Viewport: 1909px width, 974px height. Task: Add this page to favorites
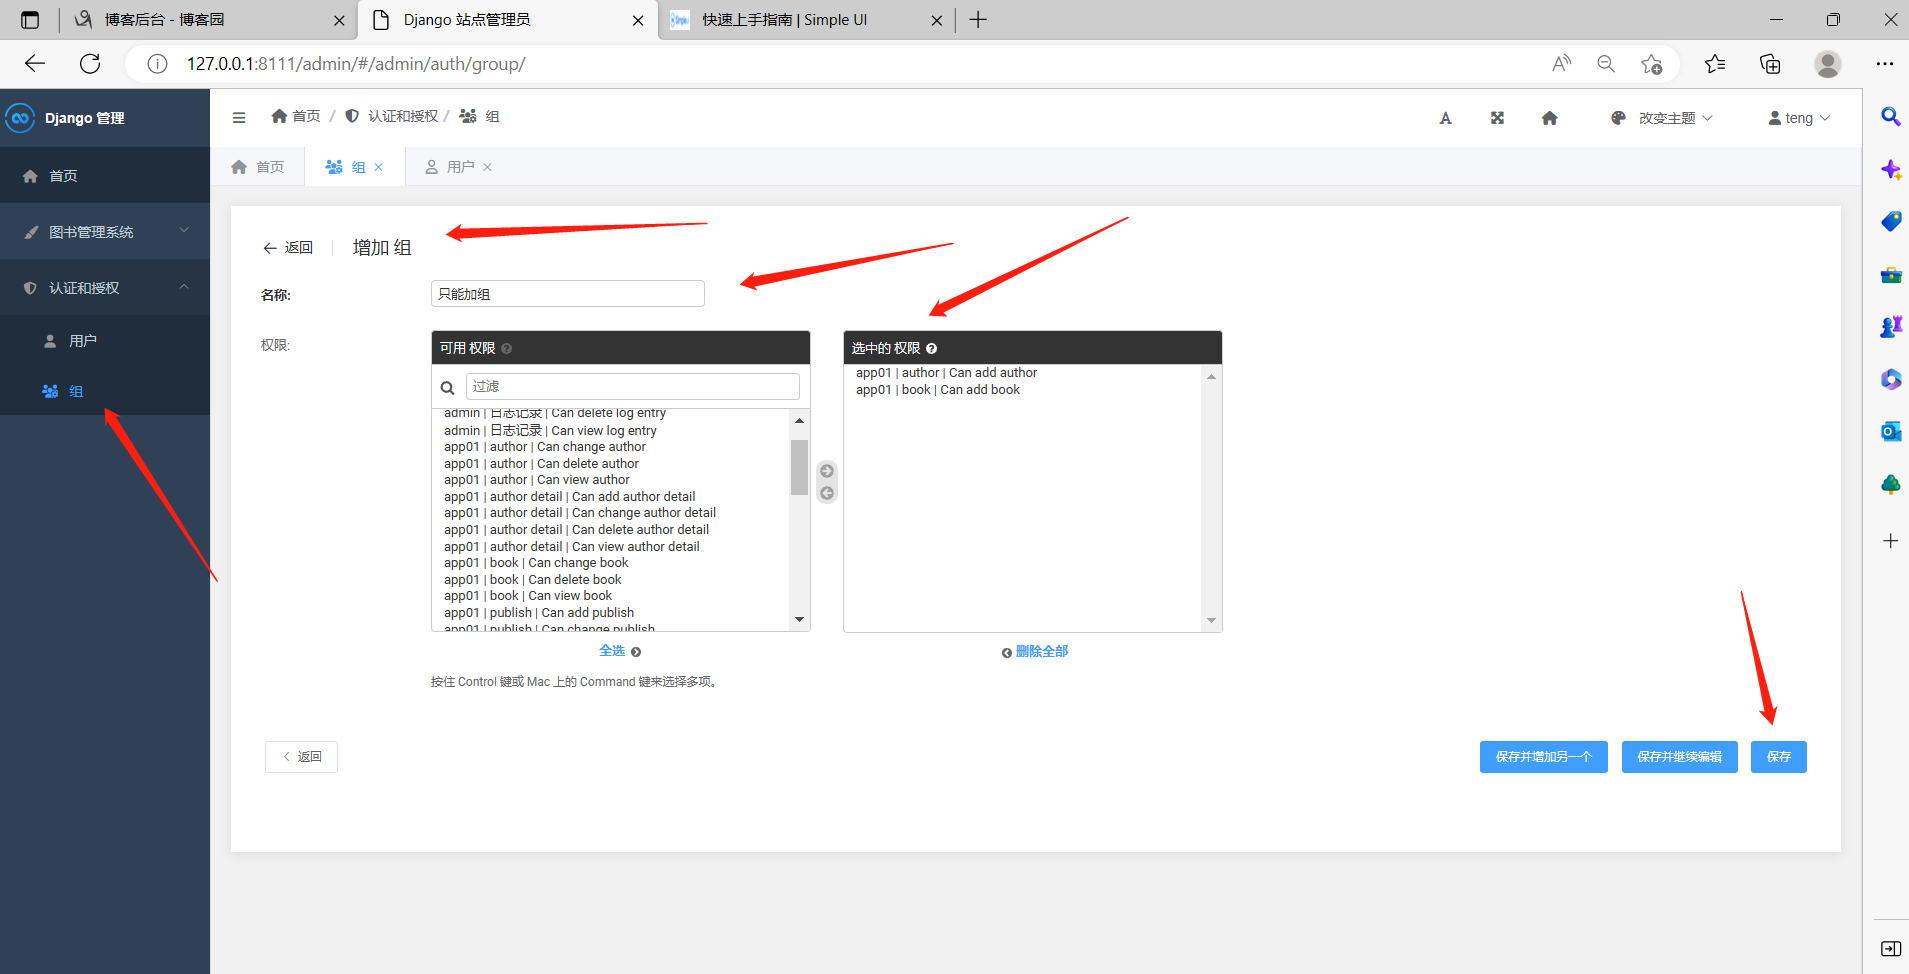point(1651,64)
